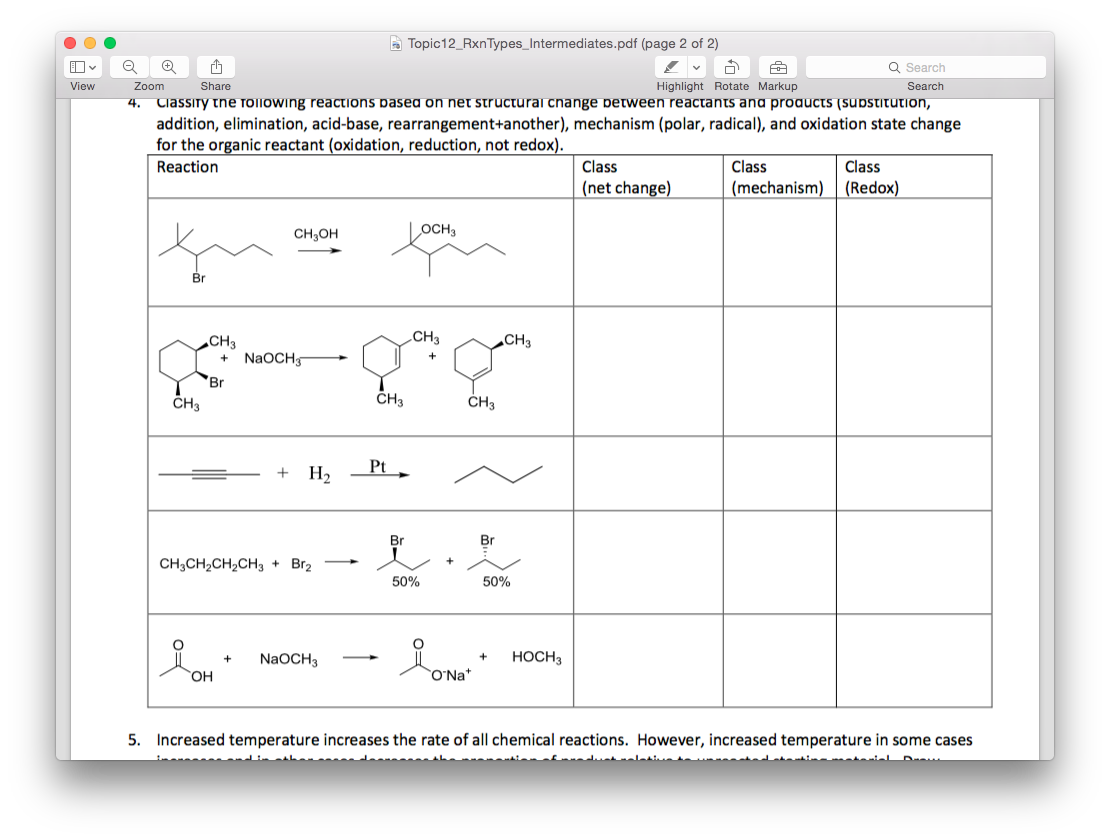Click the PDF proxy icon in the title bar
This screenshot has width=1110, height=840.
click(394, 43)
